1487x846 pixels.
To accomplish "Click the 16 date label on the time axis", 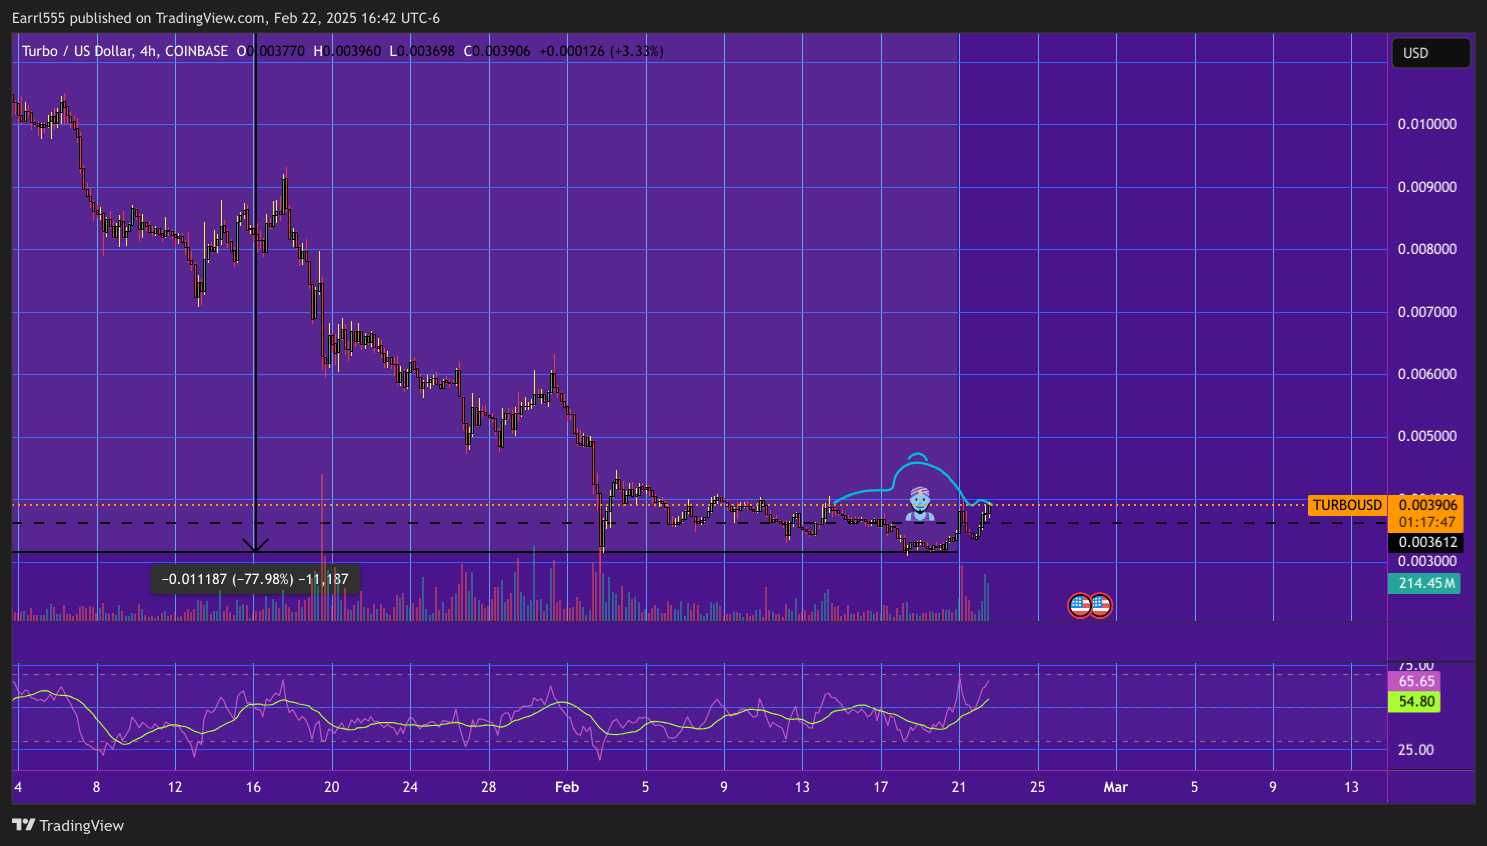I will [253, 787].
